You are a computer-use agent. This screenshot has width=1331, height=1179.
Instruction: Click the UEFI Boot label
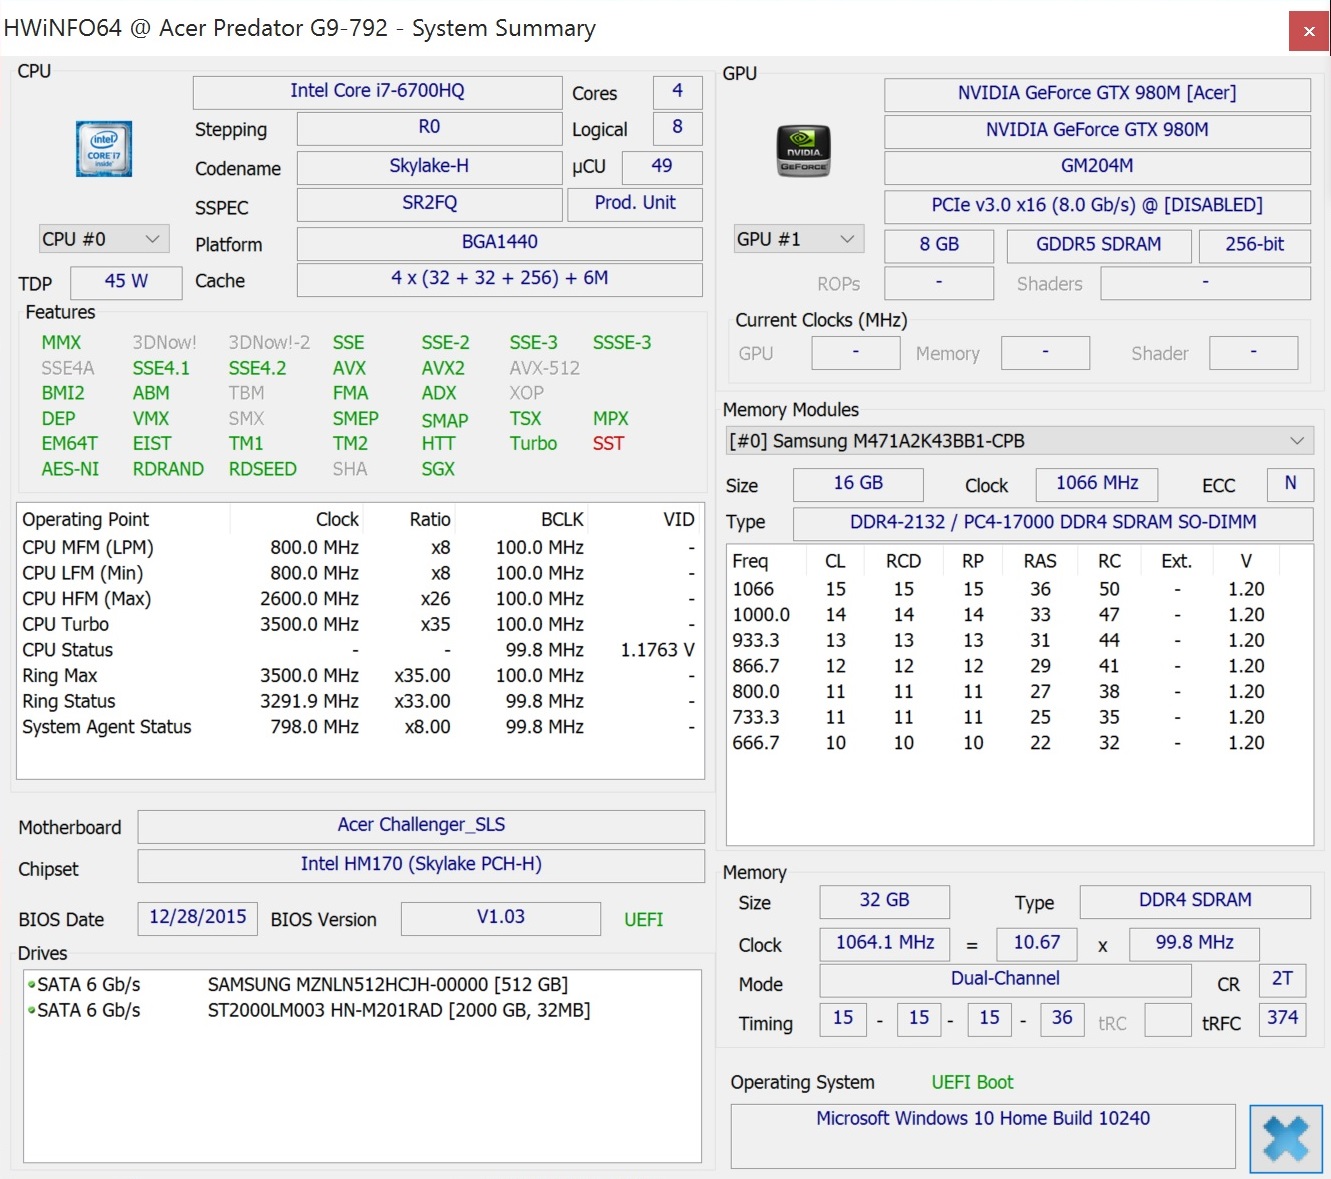click(x=972, y=1082)
